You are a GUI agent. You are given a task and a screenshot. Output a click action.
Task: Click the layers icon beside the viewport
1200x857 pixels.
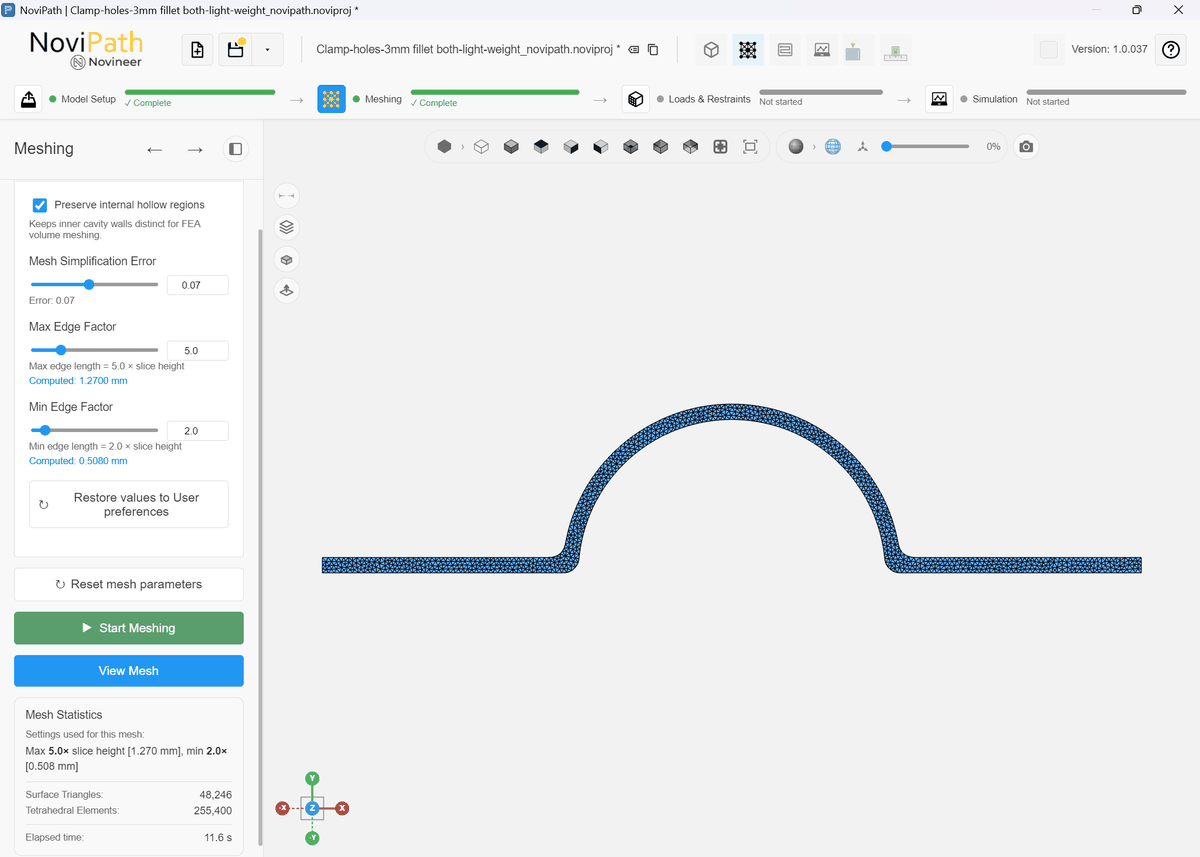click(x=287, y=227)
